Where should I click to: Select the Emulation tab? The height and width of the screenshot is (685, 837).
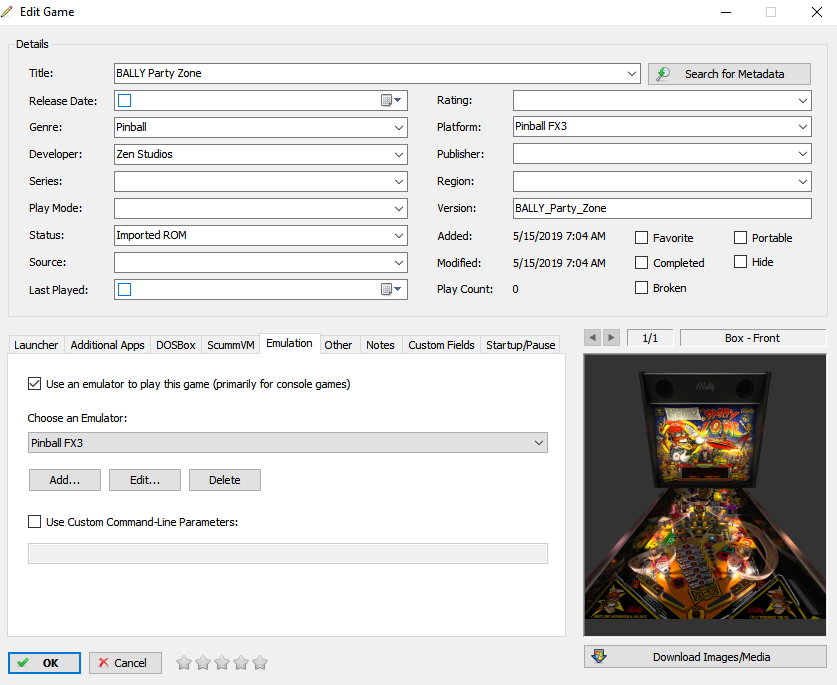(289, 343)
